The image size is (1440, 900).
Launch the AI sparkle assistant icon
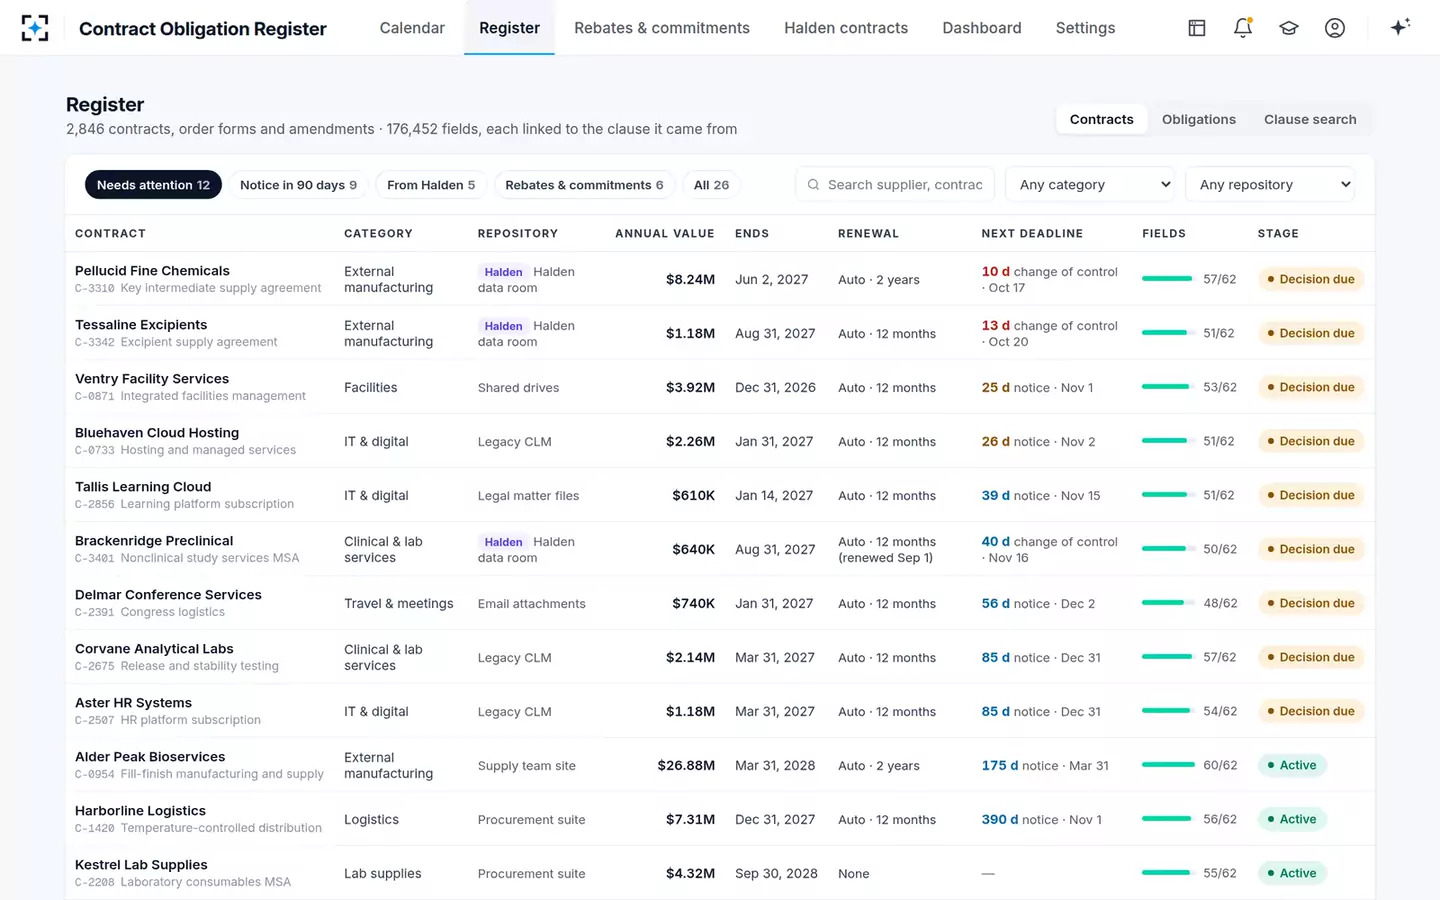(1400, 27)
